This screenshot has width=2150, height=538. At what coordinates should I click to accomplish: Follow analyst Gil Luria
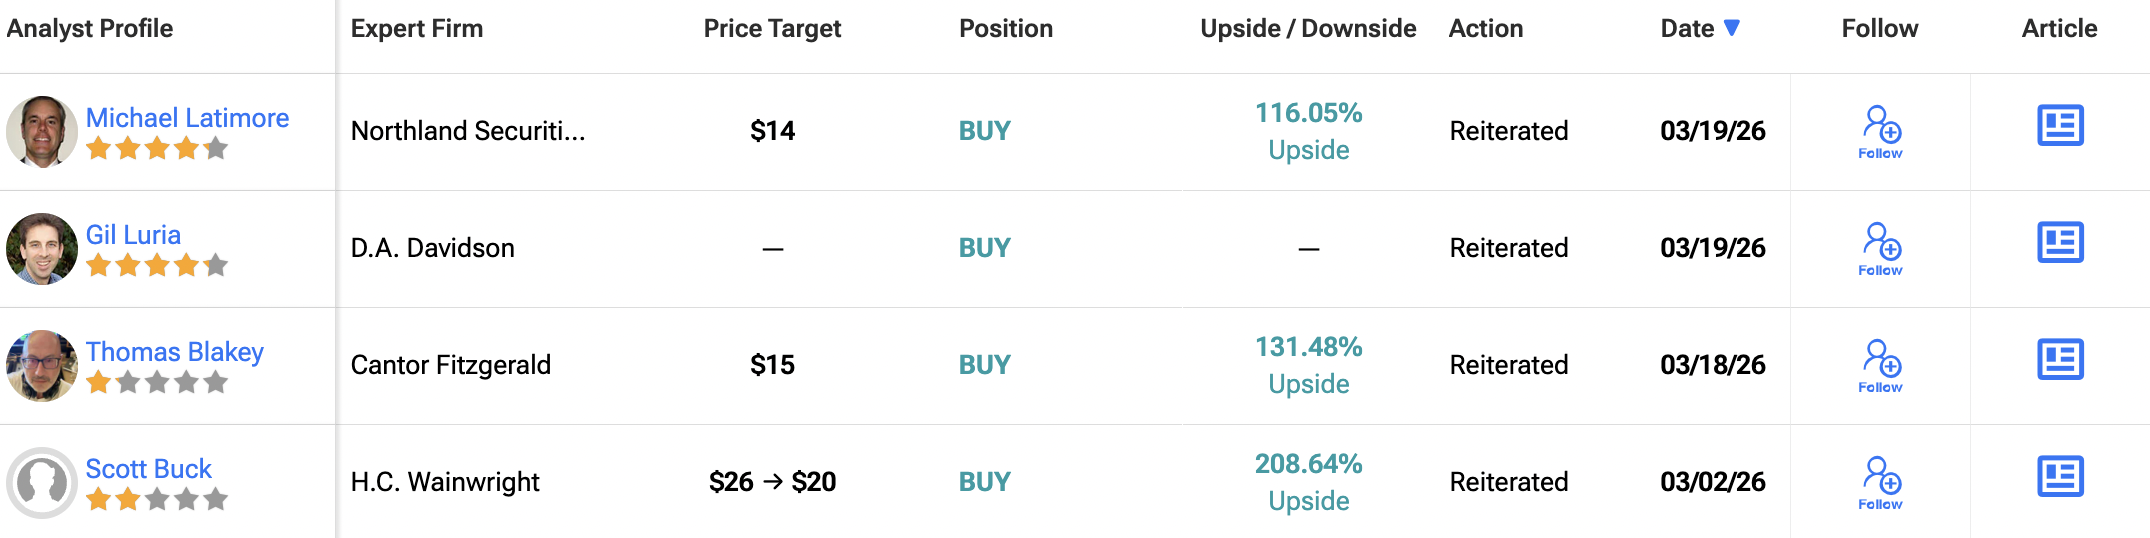tap(1880, 249)
